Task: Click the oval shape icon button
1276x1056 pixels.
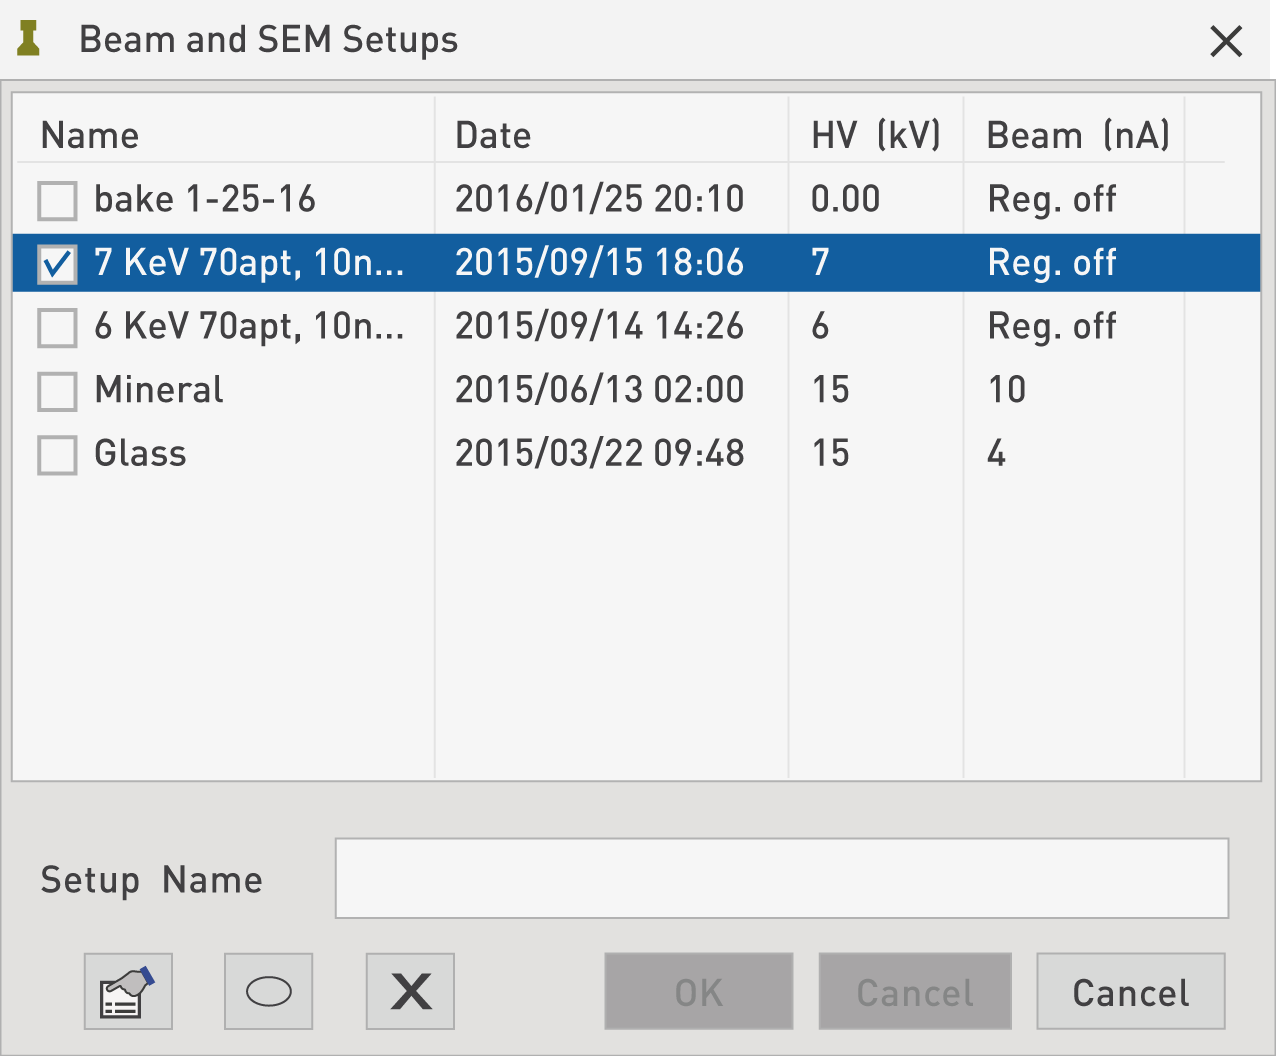Action: [268, 991]
